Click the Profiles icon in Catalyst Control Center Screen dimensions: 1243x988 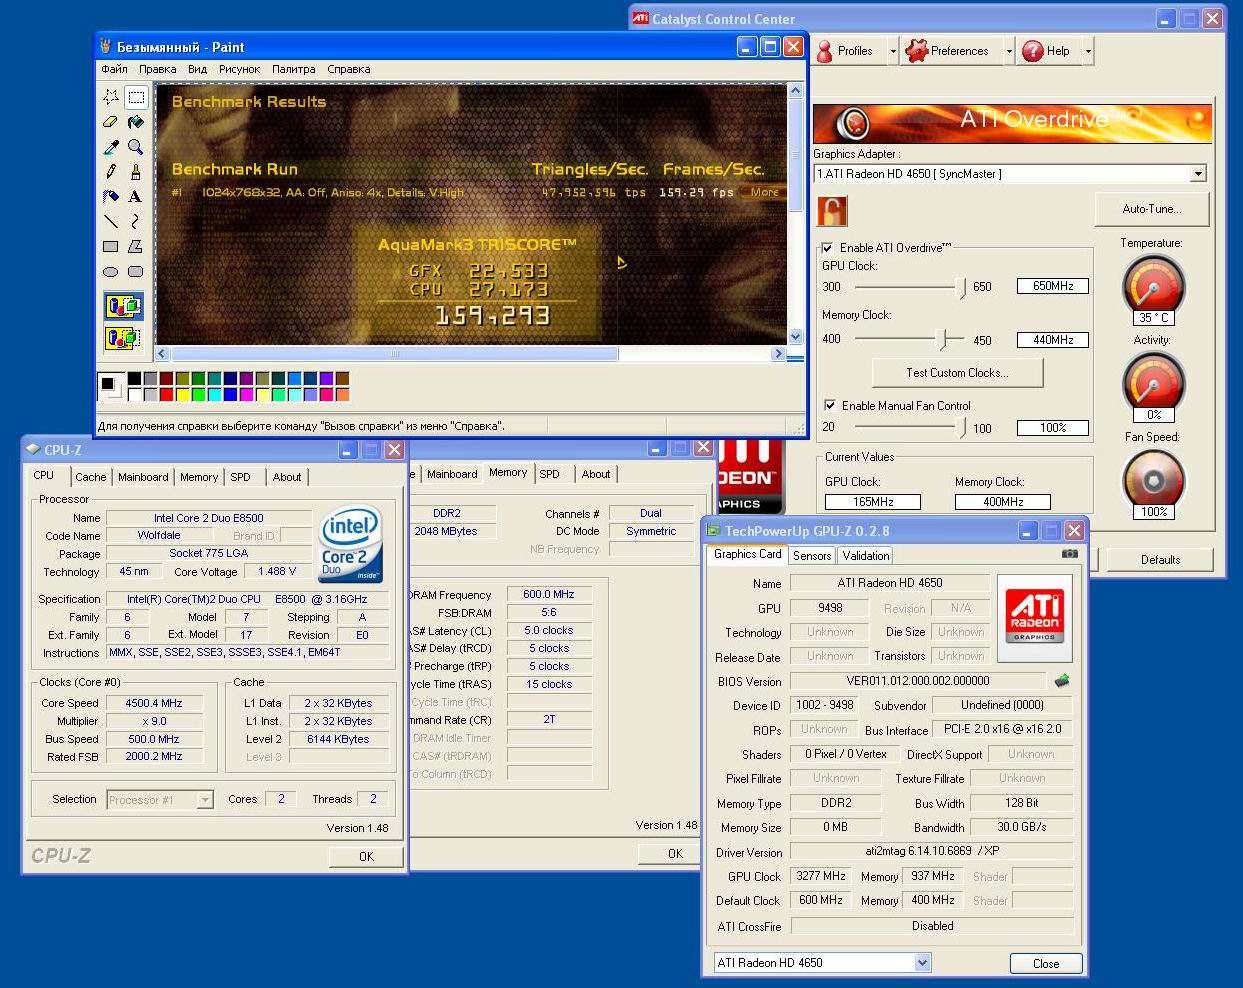click(824, 51)
